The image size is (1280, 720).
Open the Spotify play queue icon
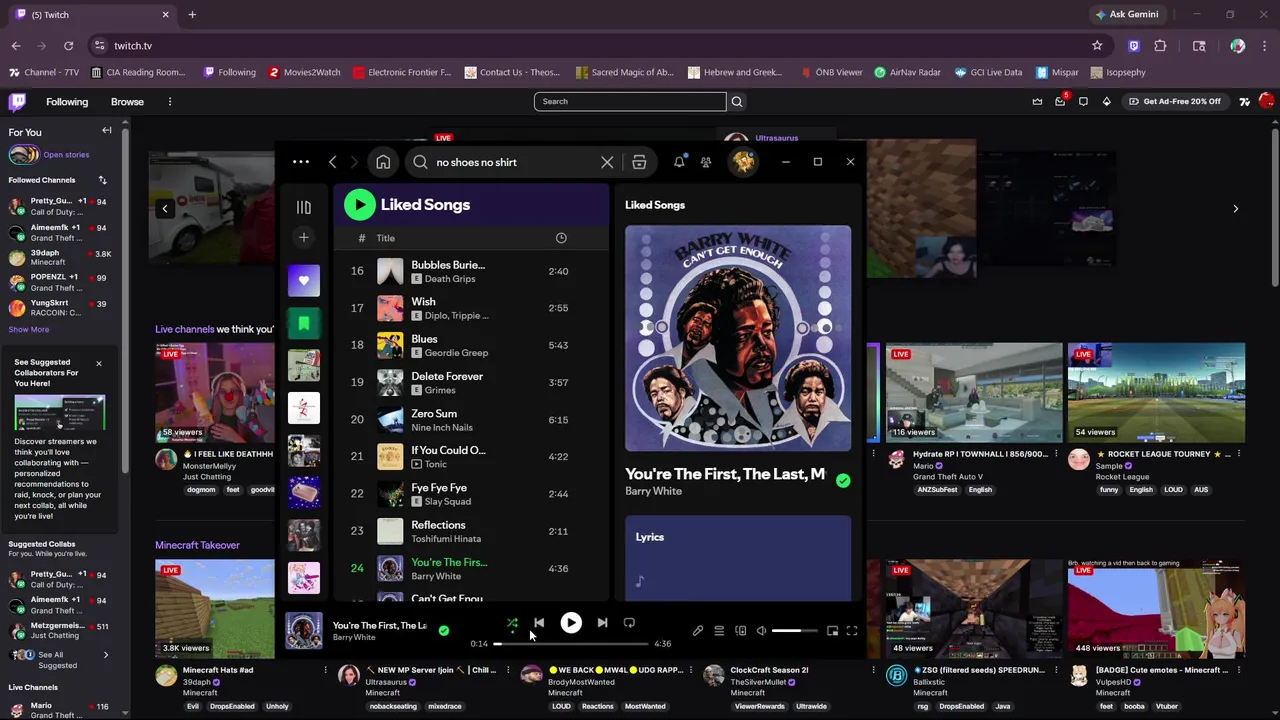pos(719,631)
